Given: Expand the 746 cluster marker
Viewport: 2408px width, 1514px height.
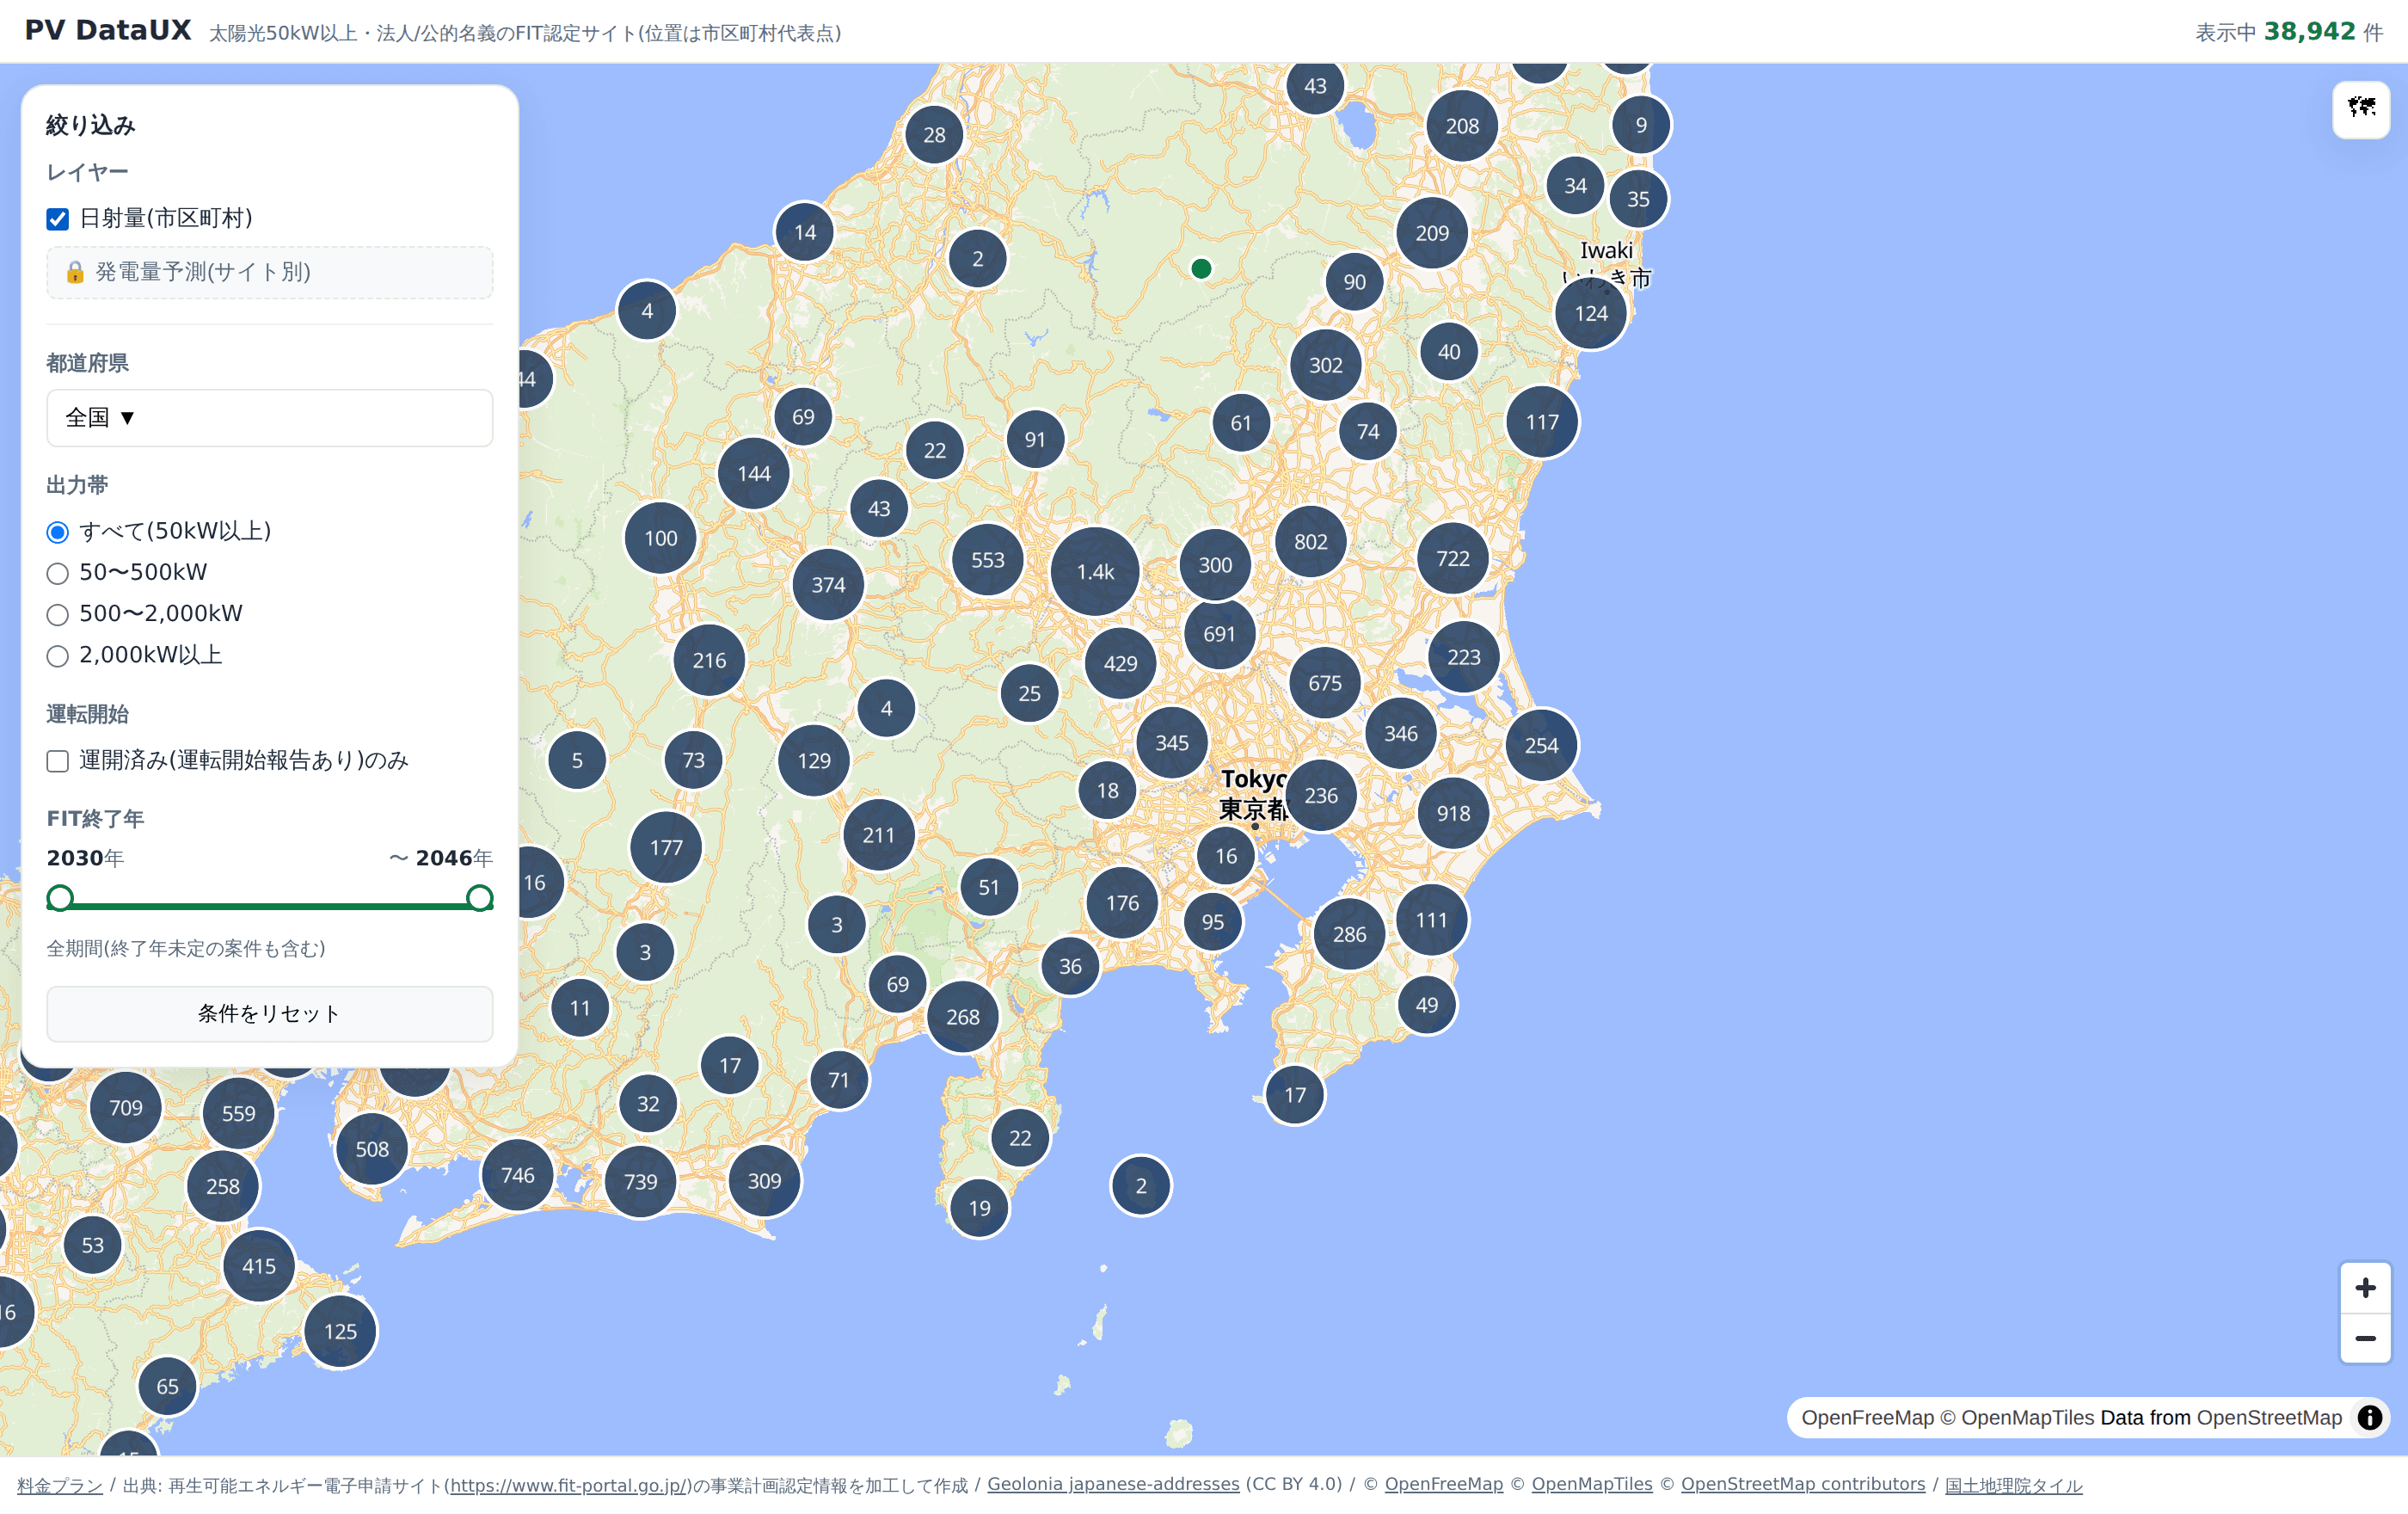Looking at the screenshot, I should pos(517,1175).
